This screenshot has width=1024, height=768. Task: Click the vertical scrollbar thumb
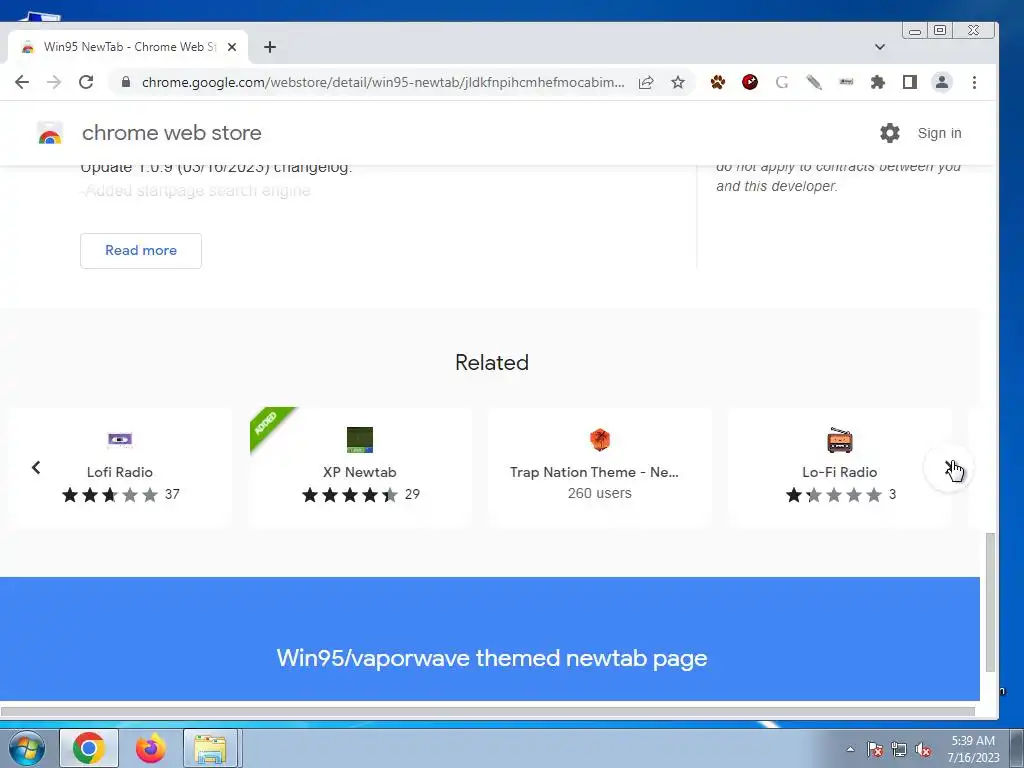click(x=990, y=602)
